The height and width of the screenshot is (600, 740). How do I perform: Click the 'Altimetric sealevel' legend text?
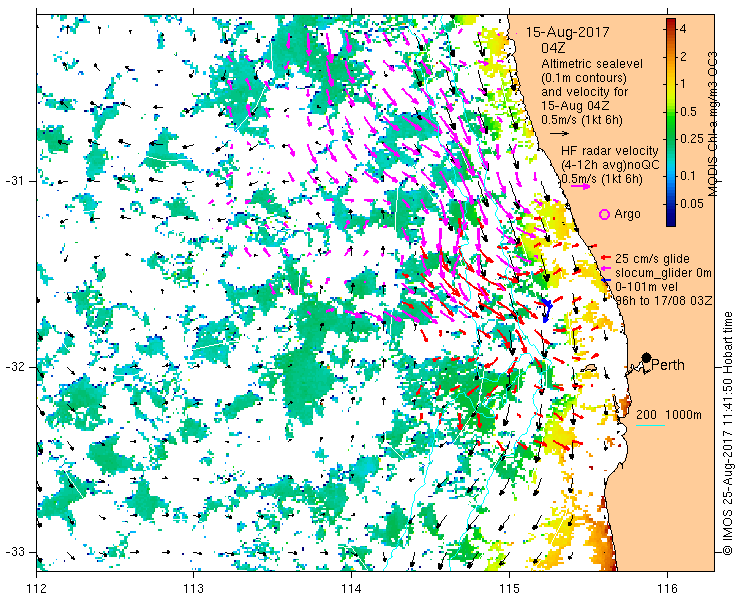(x=592, y=63)
